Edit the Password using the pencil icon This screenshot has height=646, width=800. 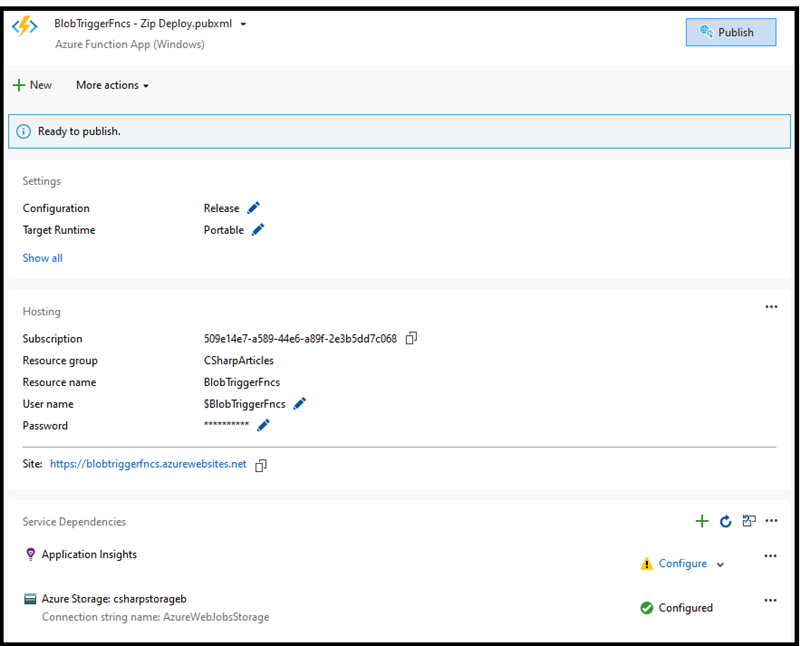263,425
